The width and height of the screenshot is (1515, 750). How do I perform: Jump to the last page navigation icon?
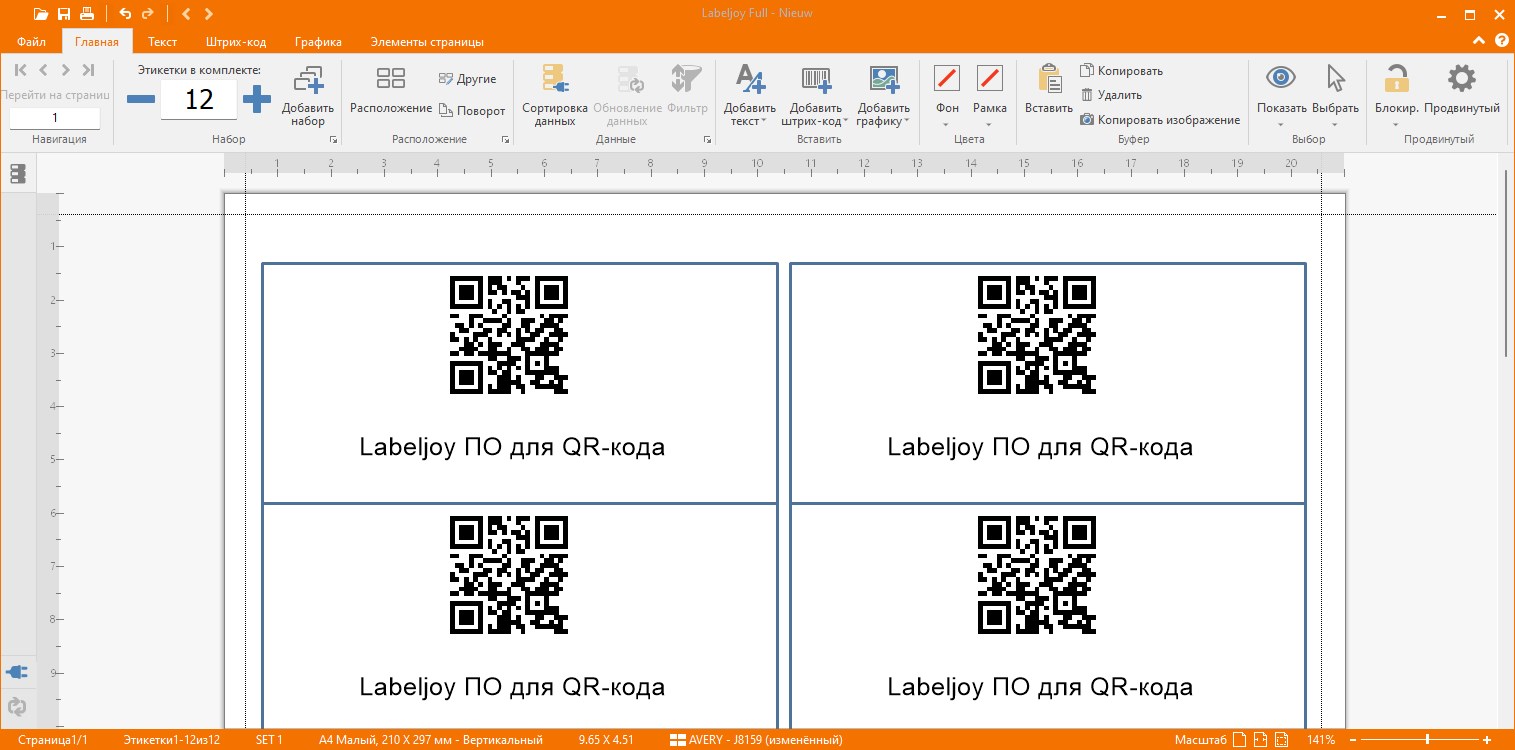tap(88, 70)
